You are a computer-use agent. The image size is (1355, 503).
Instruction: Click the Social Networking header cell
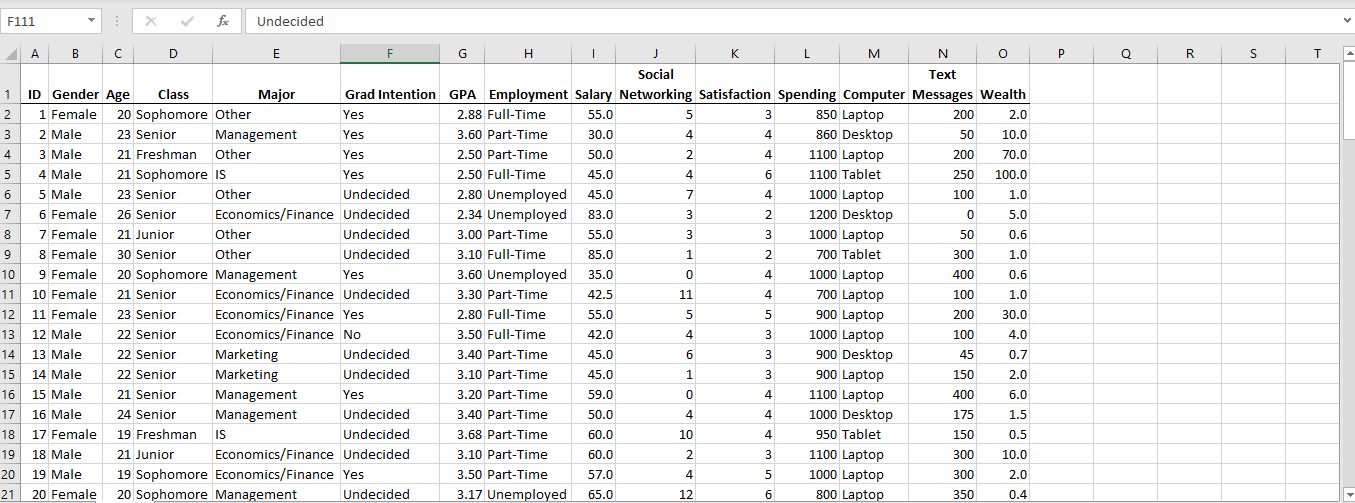point(655,84)
